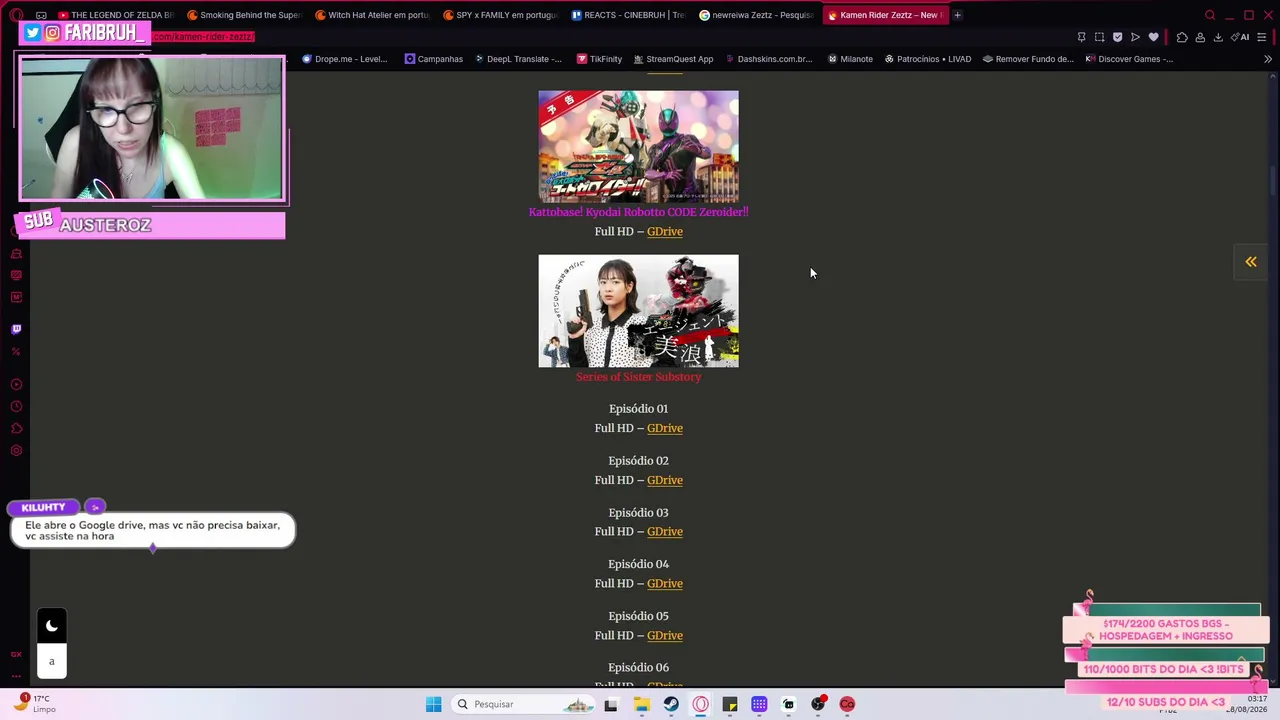Image resolution: width=1280 pixels, height=720 pixels.
Task: Open Drope.me bookmark
Action: (x=344, y=59)
